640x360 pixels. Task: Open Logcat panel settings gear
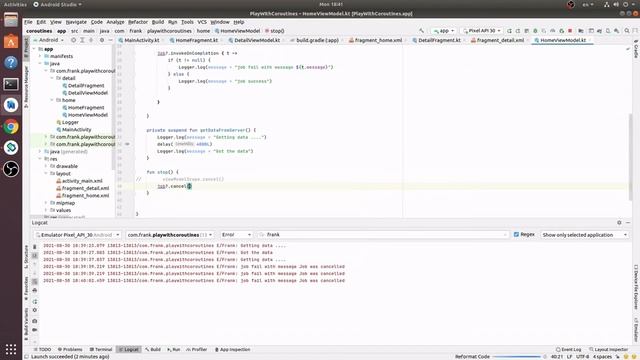coord(619,222)
